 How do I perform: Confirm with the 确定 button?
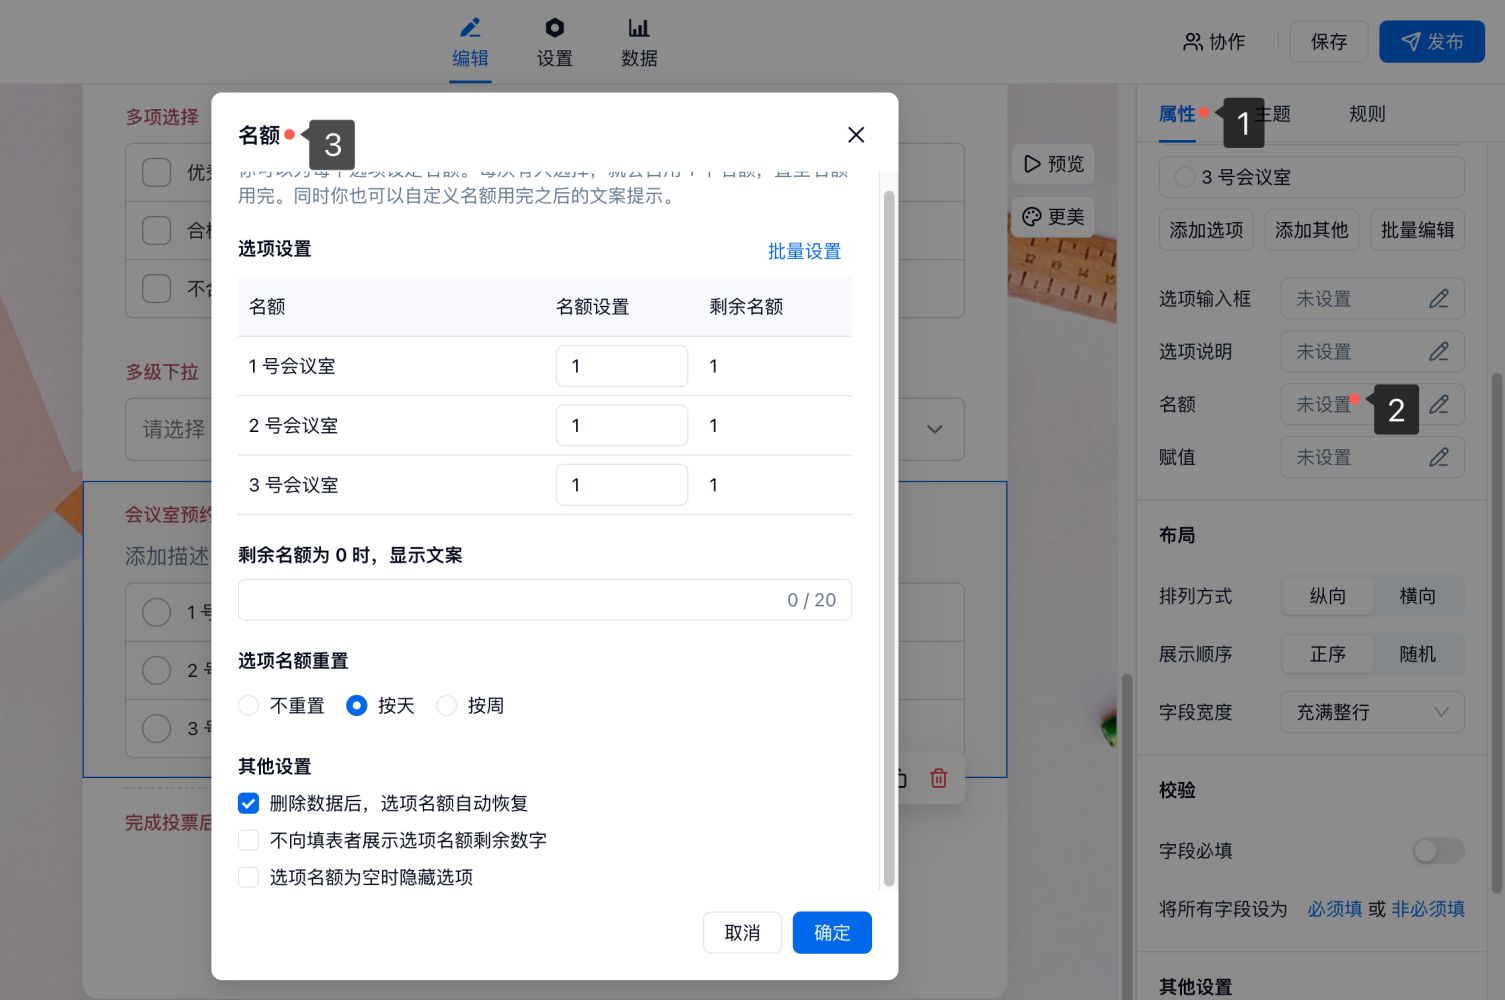pyautogui.click(x=832, y=933)
